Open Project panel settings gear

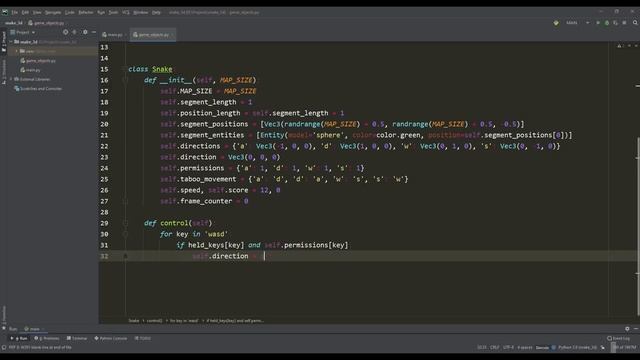click(85, 32)
